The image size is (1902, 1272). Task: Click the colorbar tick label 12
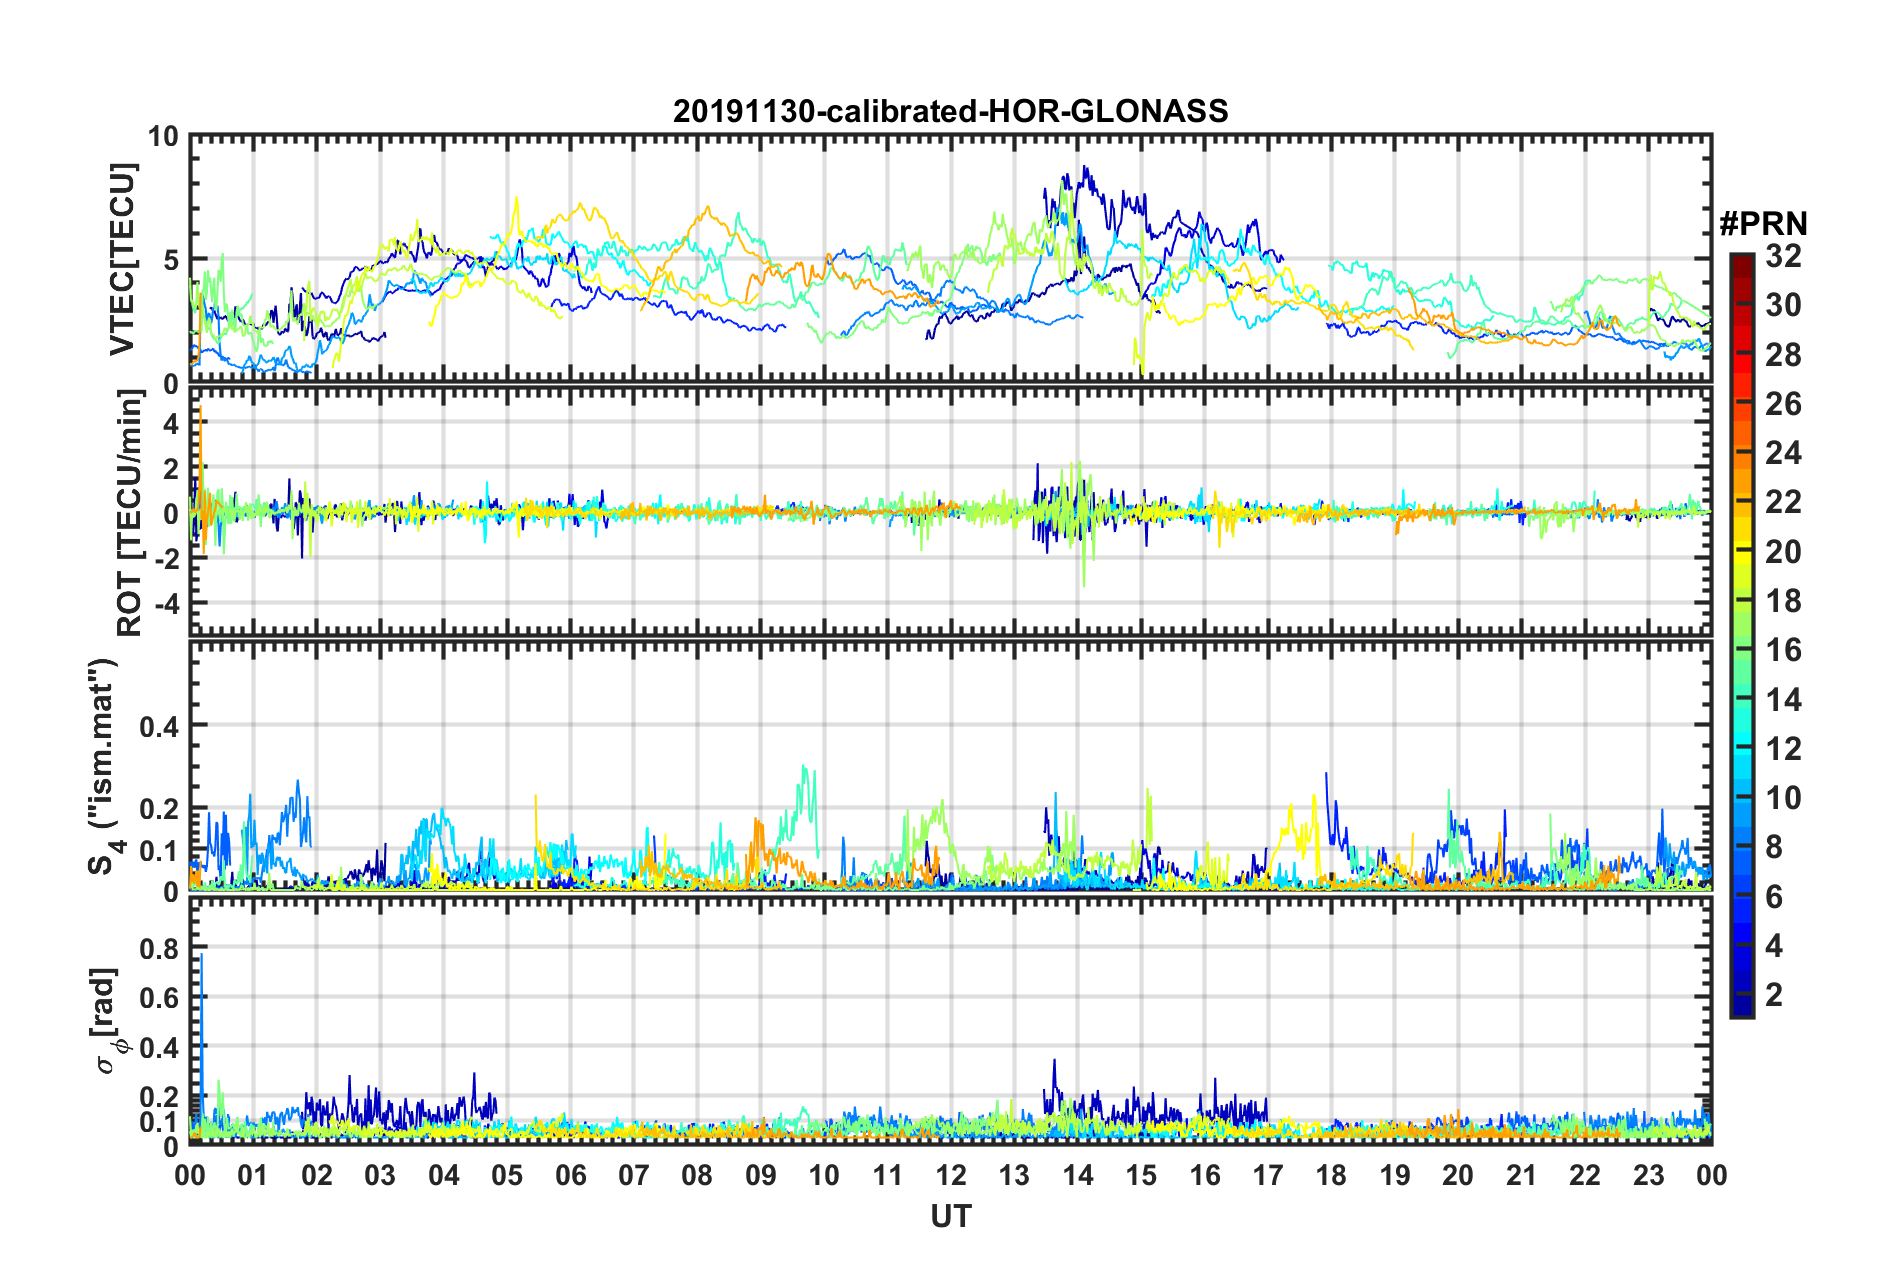1783,749
